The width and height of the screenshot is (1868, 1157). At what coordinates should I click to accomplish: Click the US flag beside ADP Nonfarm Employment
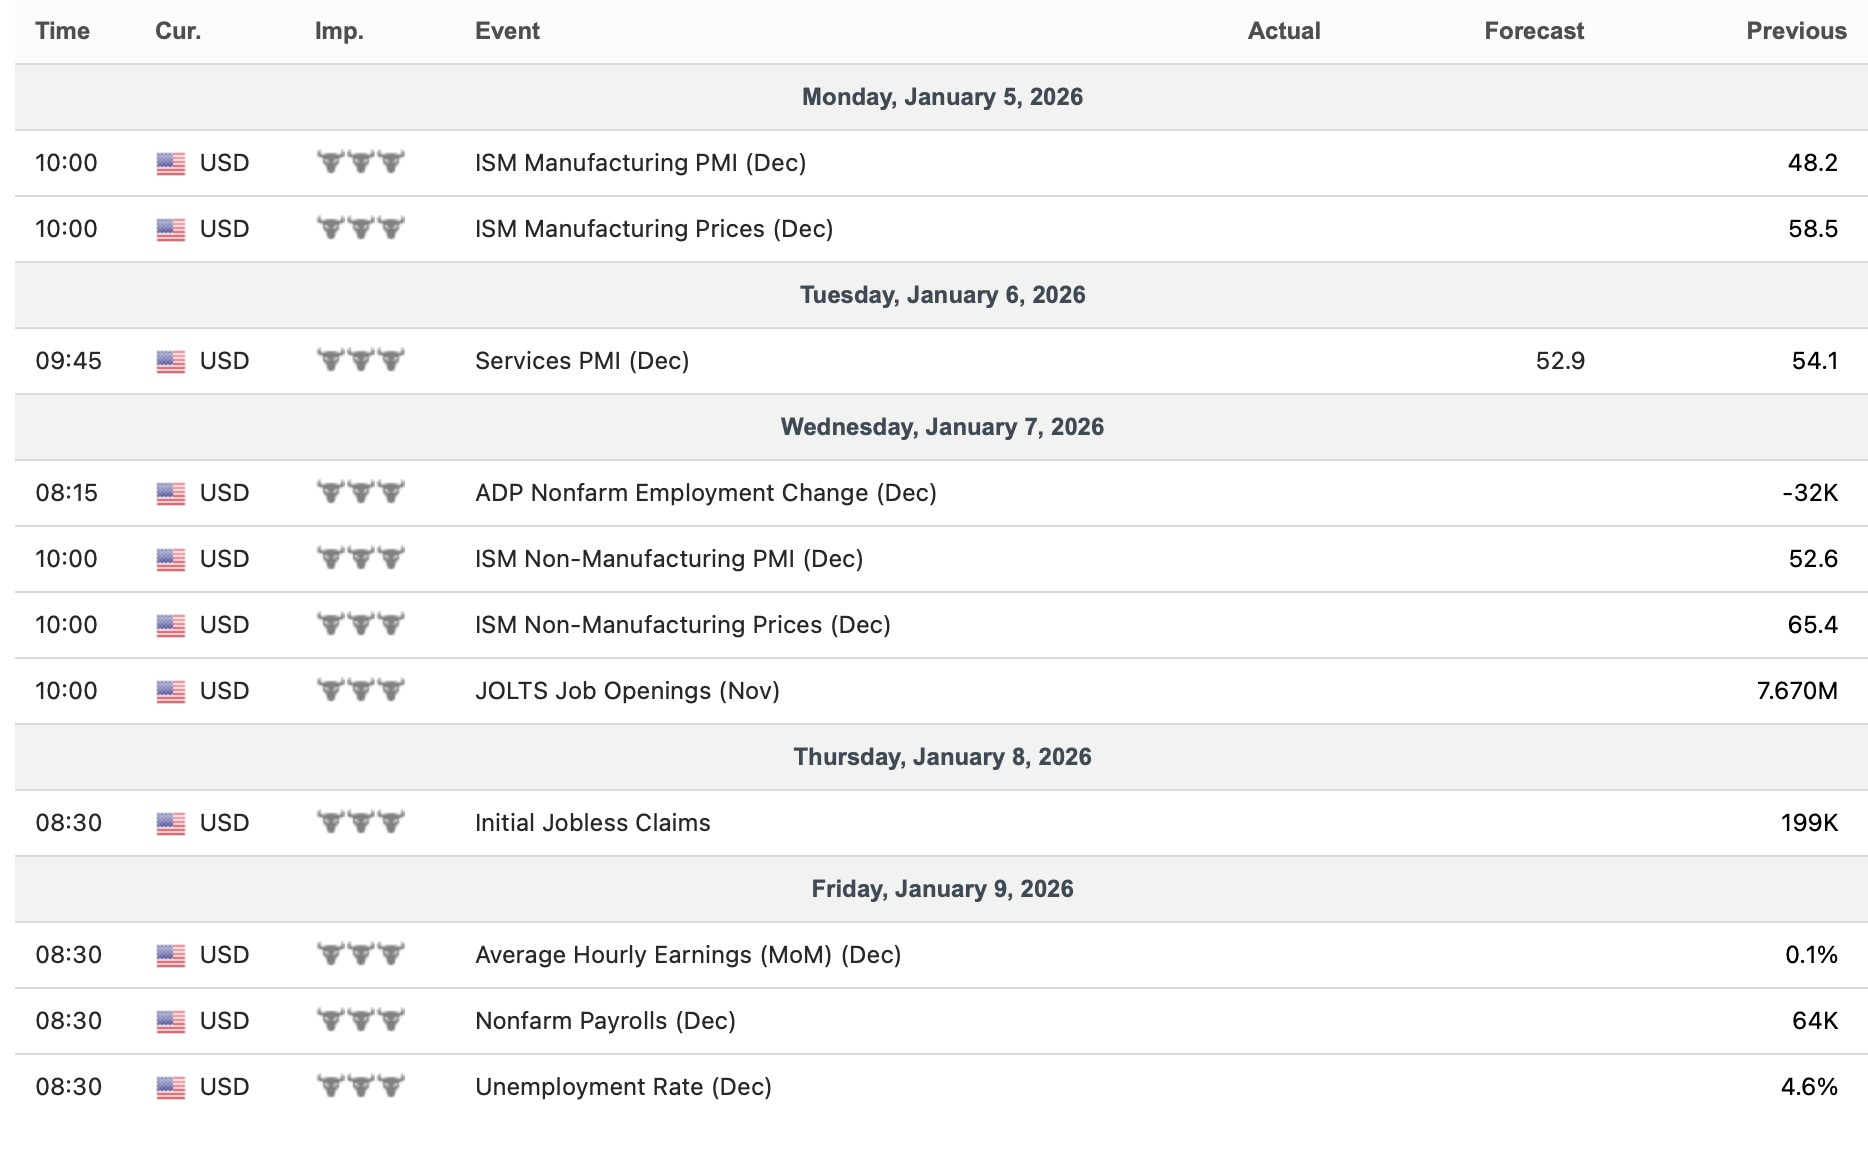click(171, 494)
